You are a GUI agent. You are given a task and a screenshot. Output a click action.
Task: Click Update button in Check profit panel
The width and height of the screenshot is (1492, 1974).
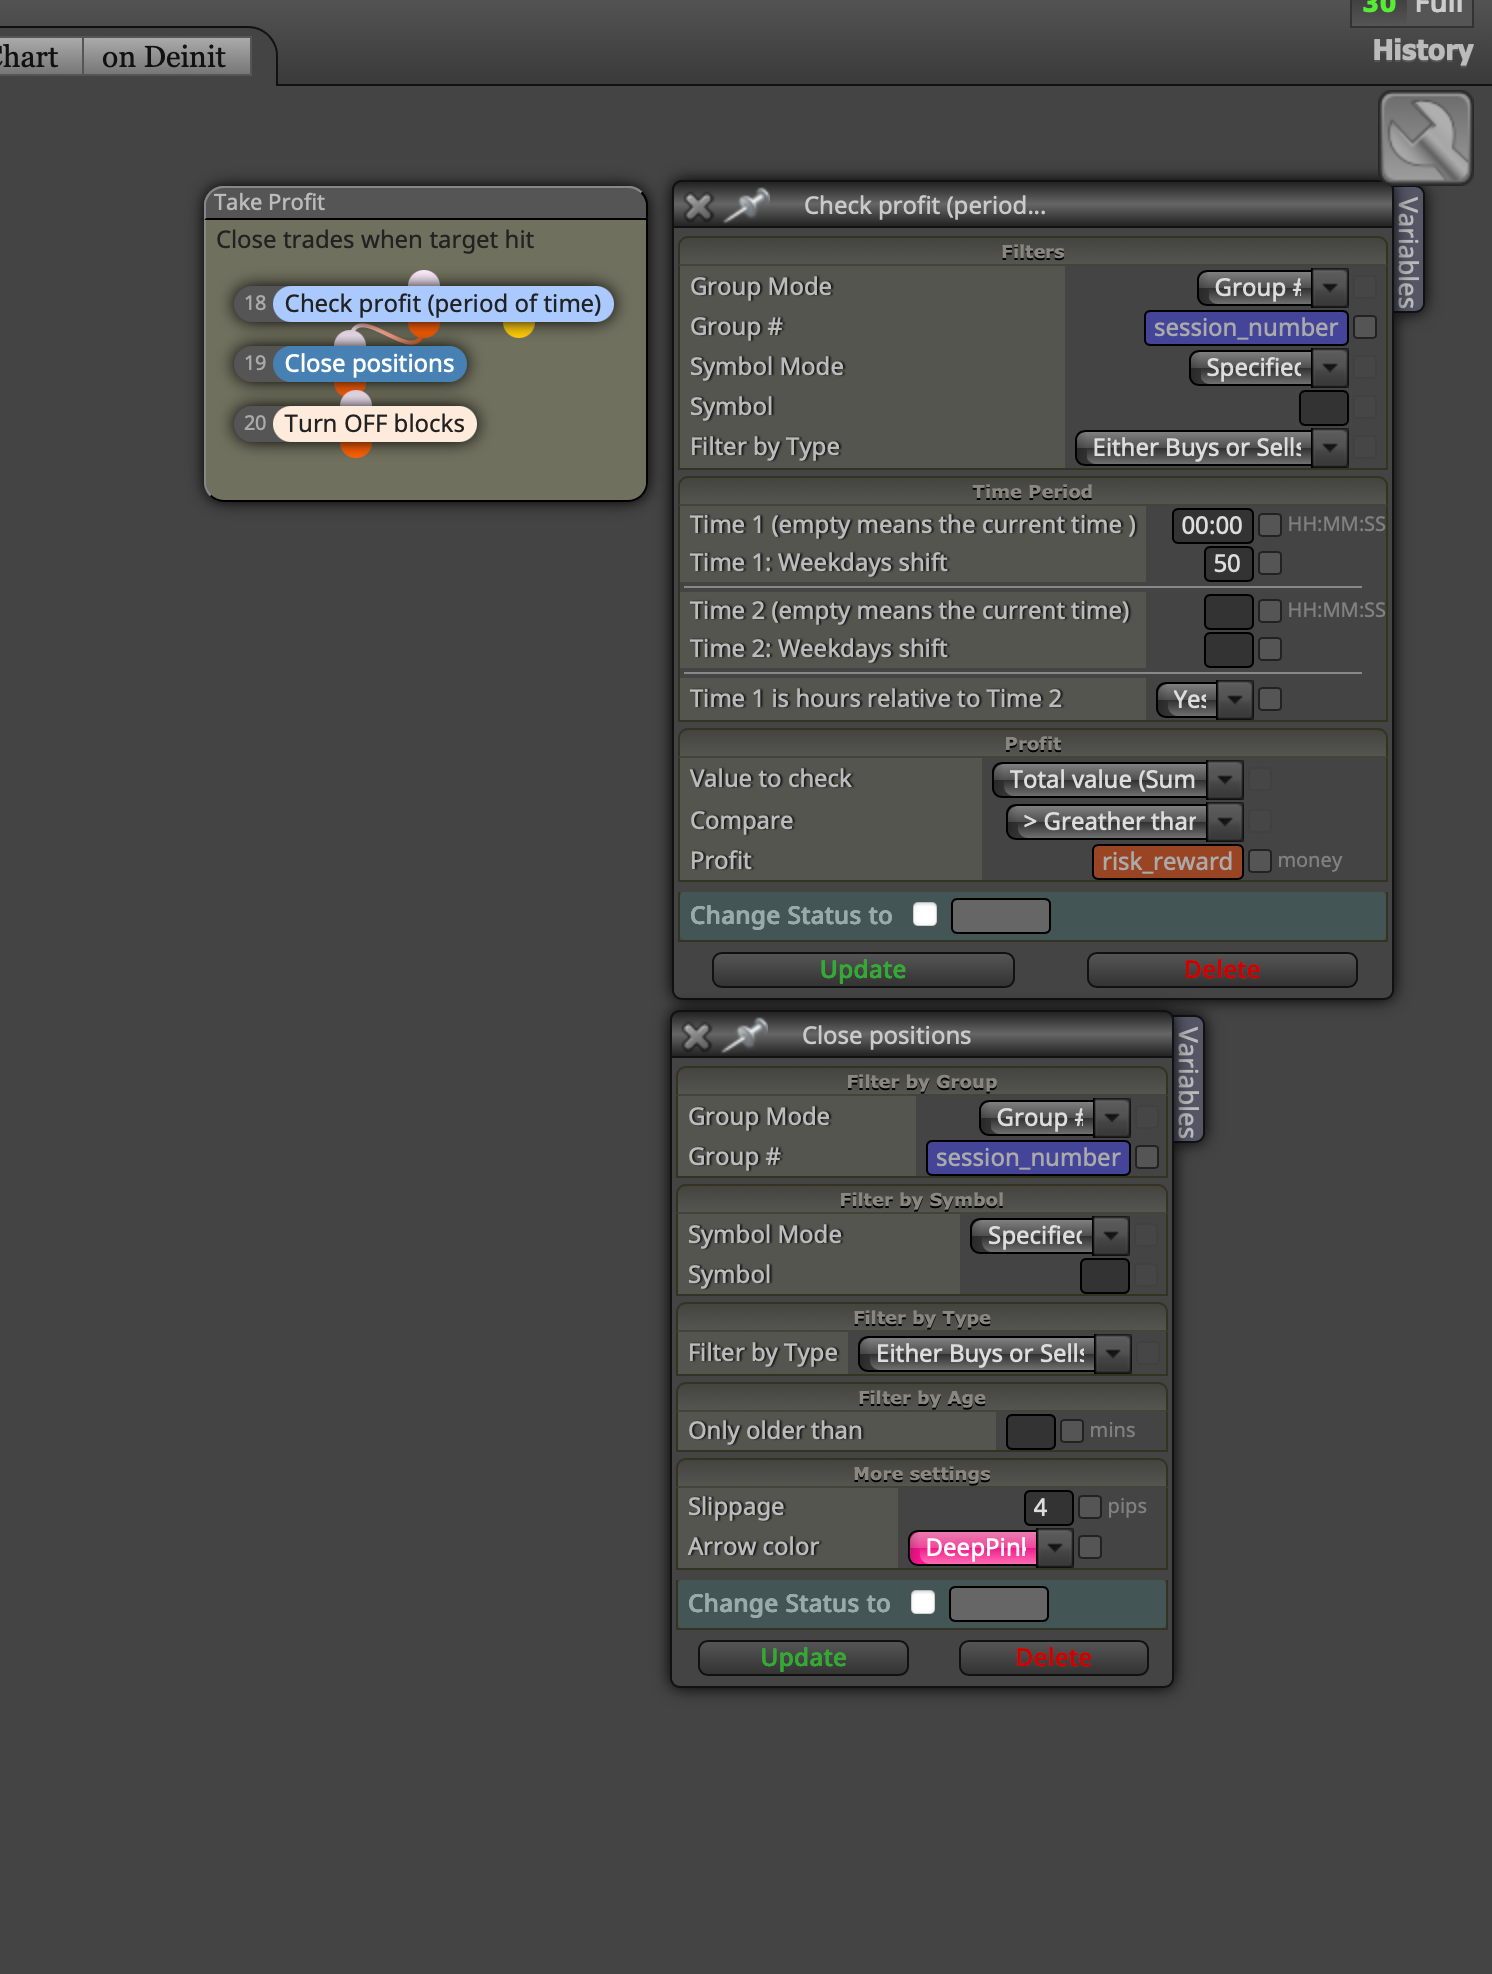[863, 970]
